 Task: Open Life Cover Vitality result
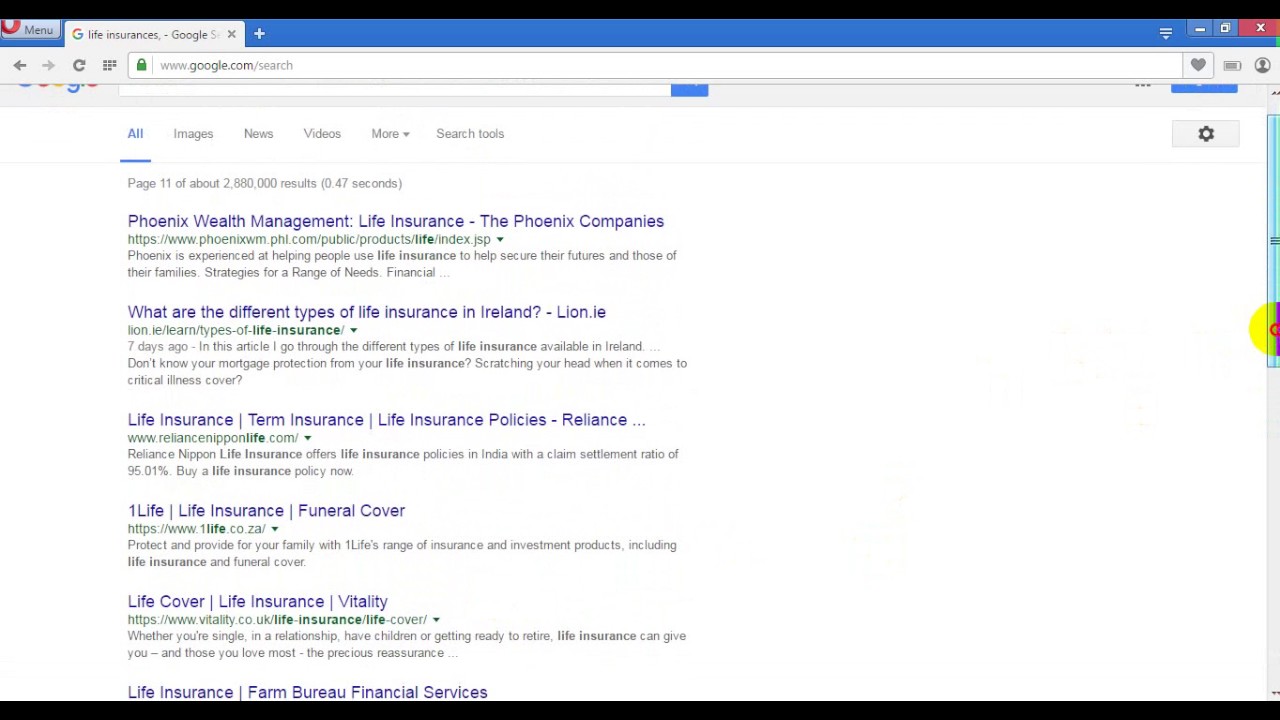pyautogui.click(x=258, y=602)
